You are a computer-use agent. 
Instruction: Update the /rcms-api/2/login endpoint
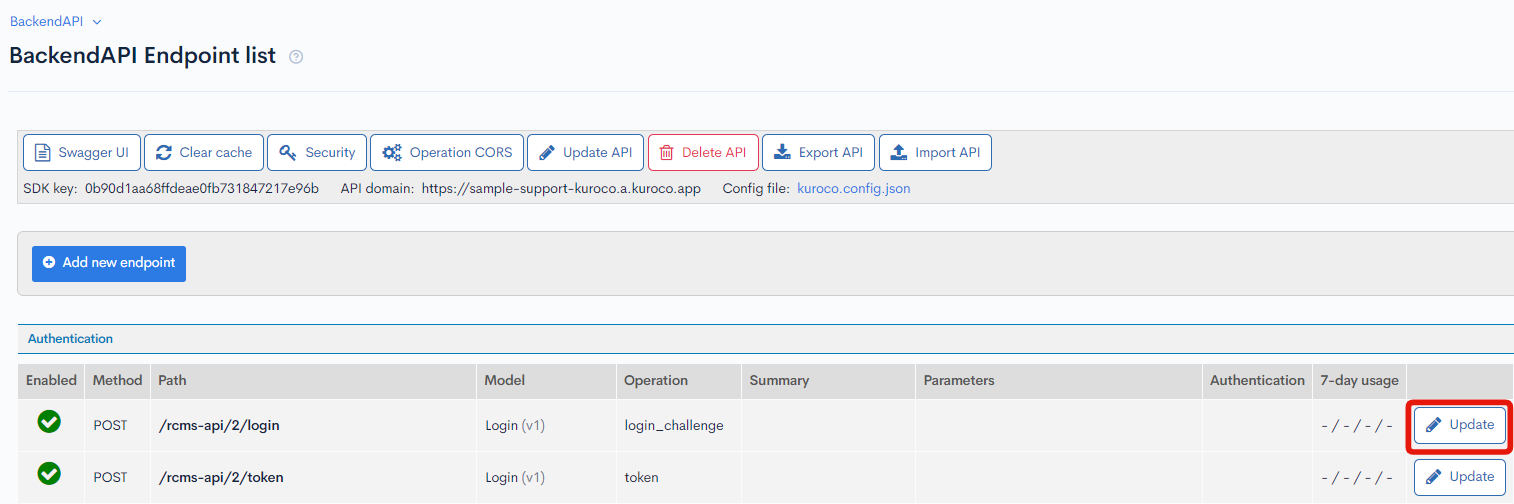coord(1460,425)
